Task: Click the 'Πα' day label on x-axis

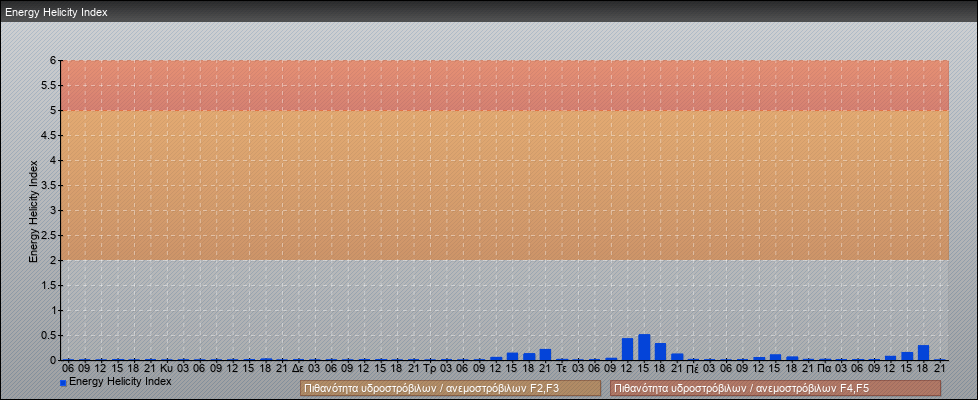Action: pyautogui.click(x=825, y=368)
